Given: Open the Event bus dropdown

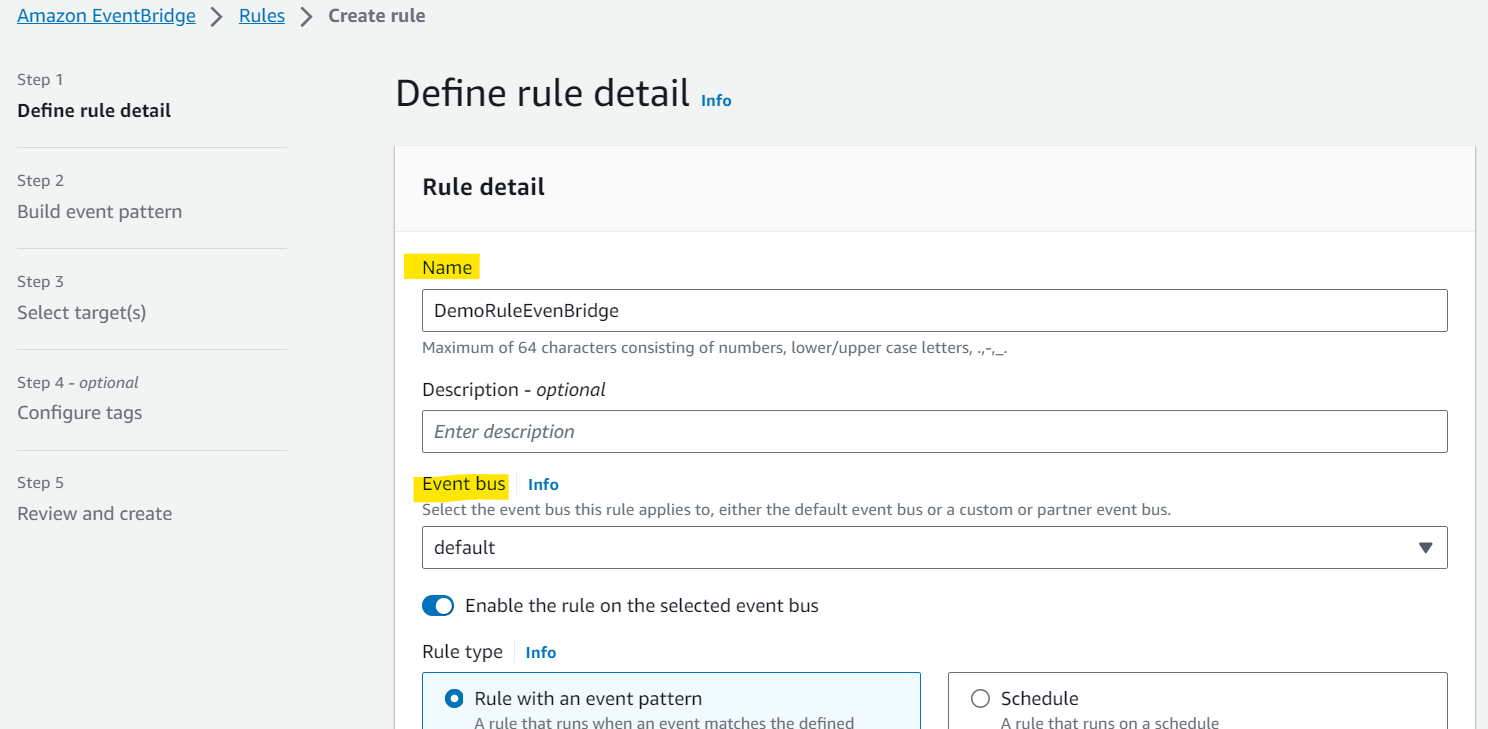Looking at the screenshot, I should tap(935, 548).
